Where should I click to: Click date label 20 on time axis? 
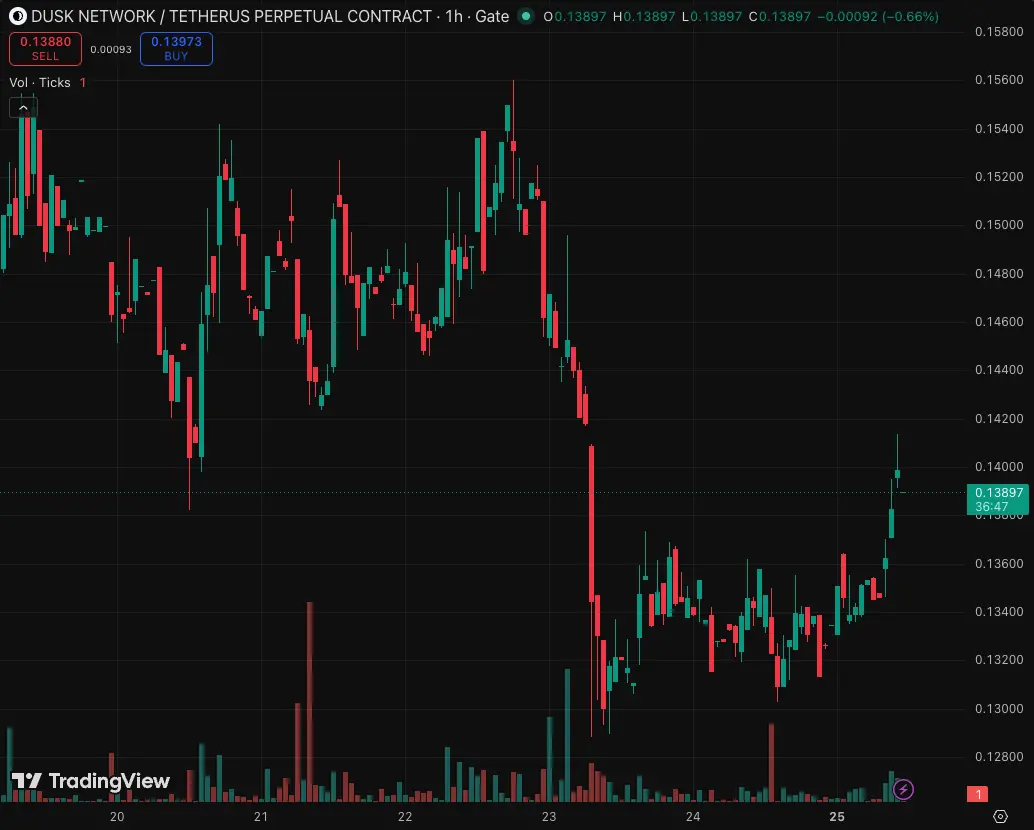[117, 817]
